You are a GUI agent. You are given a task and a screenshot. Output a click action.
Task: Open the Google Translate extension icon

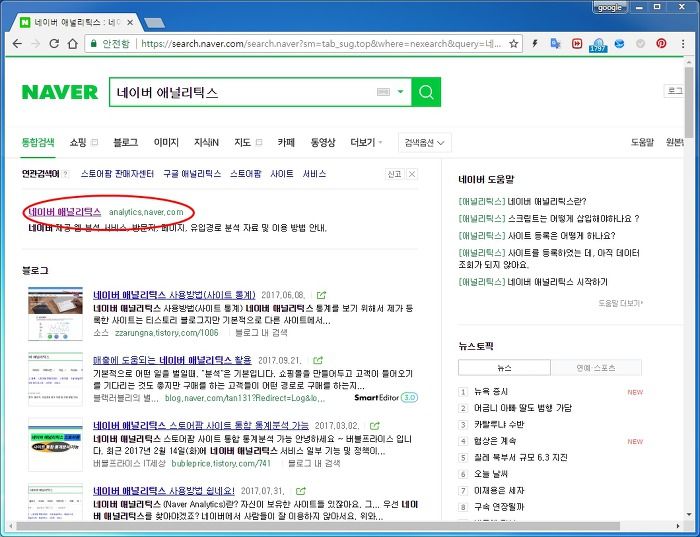(x=555, y=43)
